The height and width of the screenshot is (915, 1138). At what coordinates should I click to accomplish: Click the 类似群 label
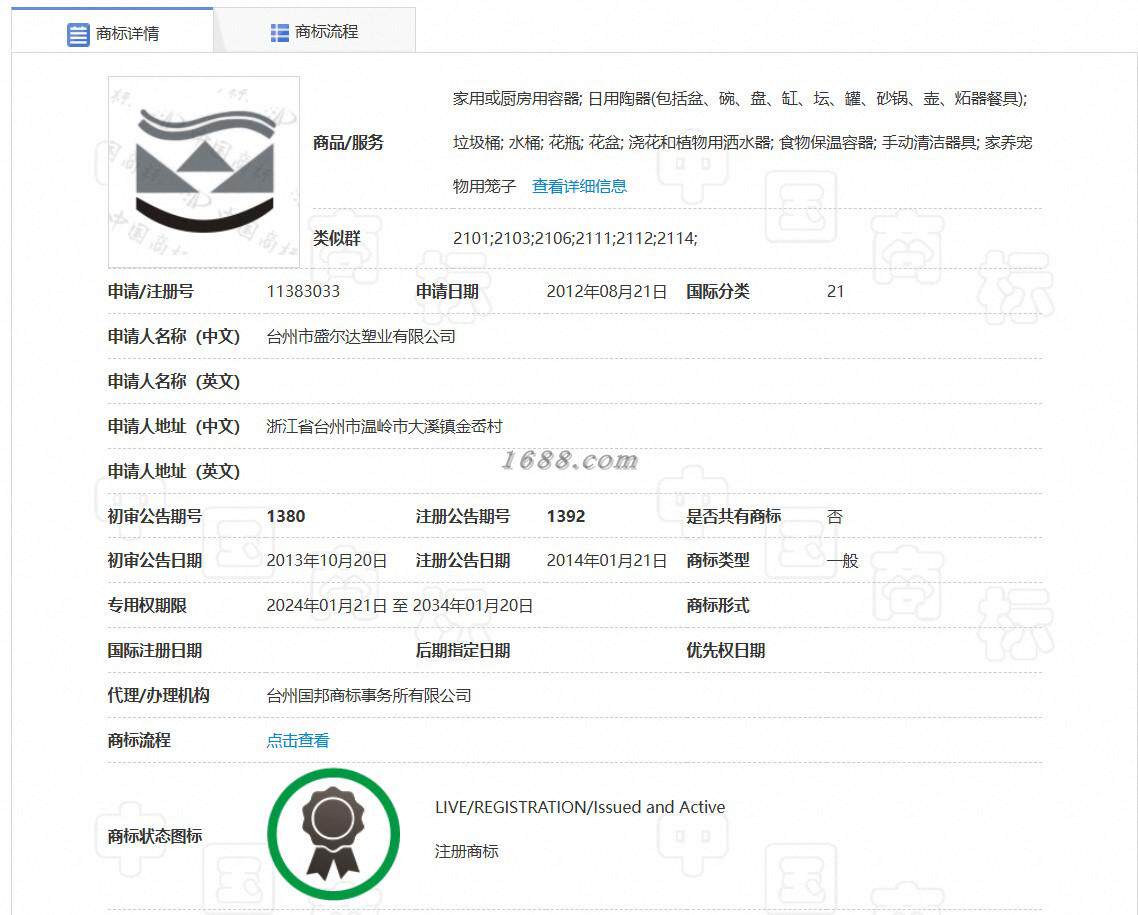point(336,238)
